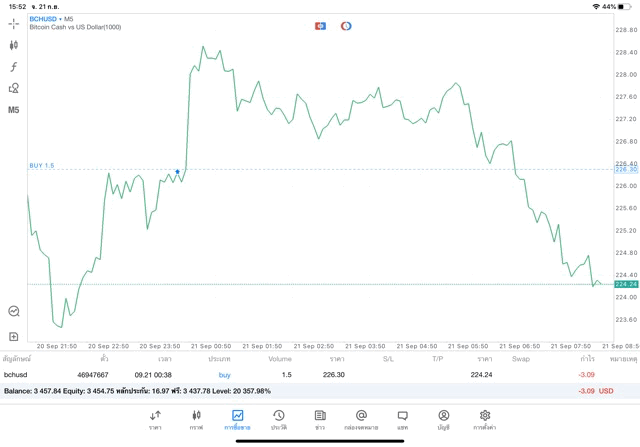Open the Chat (แชท) tab
The height and width of the screenshot is (447, 640).
click(402, 419)
